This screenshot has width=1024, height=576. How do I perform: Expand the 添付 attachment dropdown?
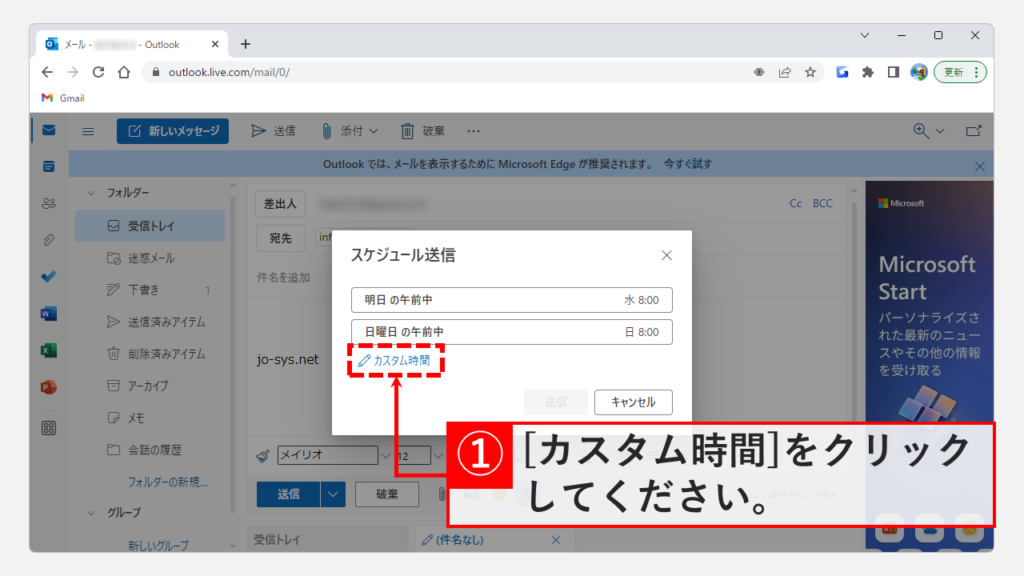point(350,131)
